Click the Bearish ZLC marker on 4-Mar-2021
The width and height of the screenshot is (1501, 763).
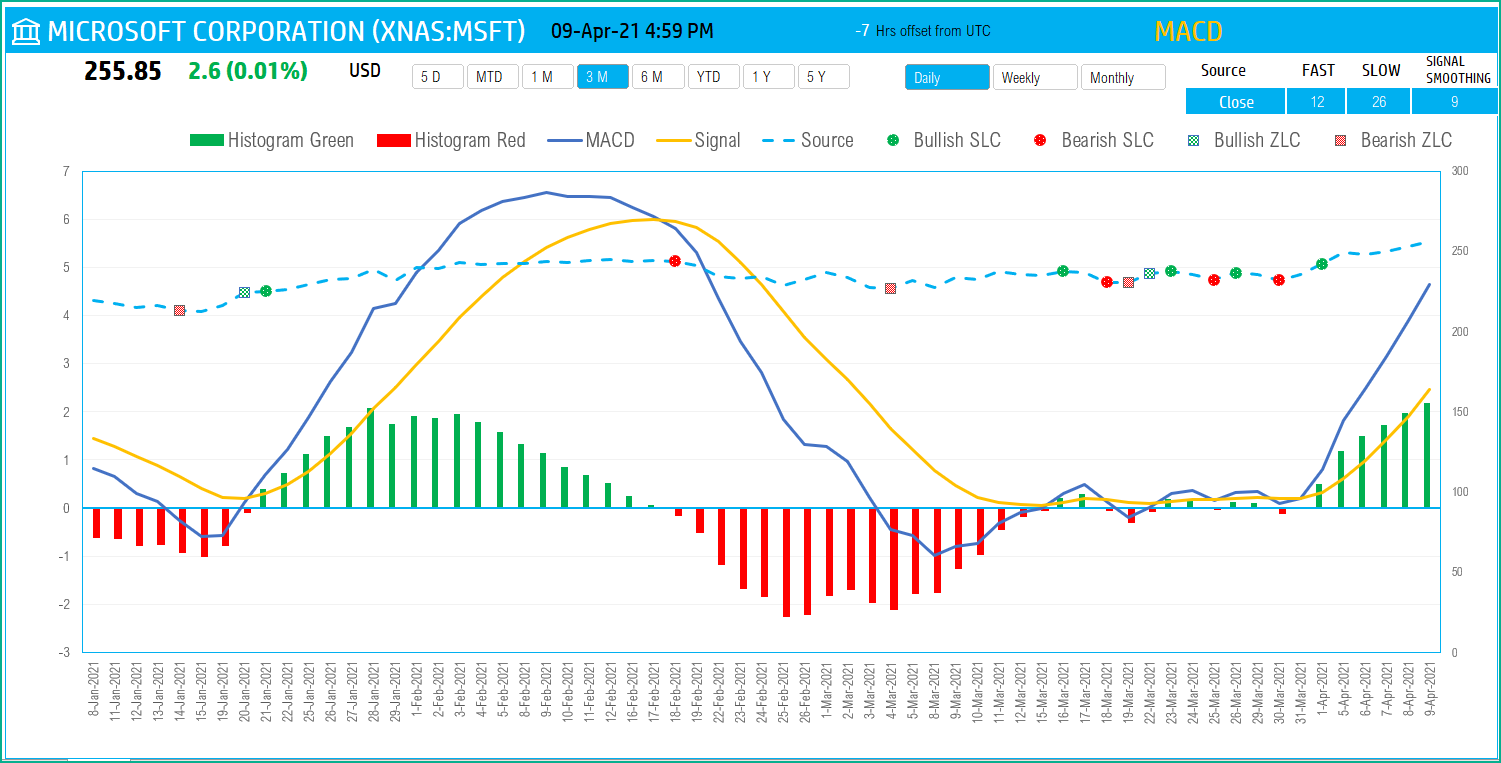pyautogui.click(x=890, y=288)
